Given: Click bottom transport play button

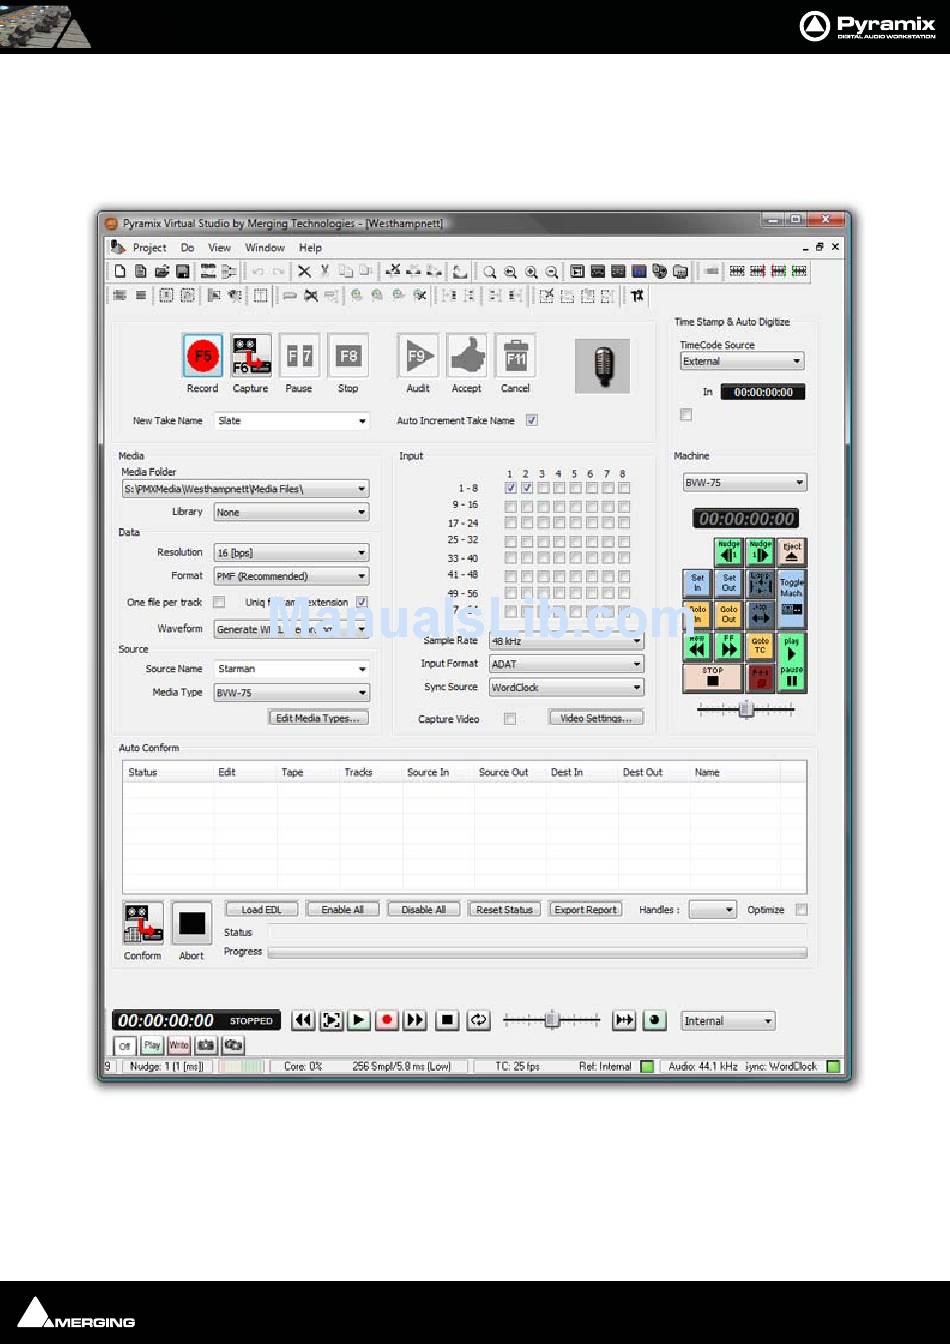Looking at the screenshot, I should 359,1020.
